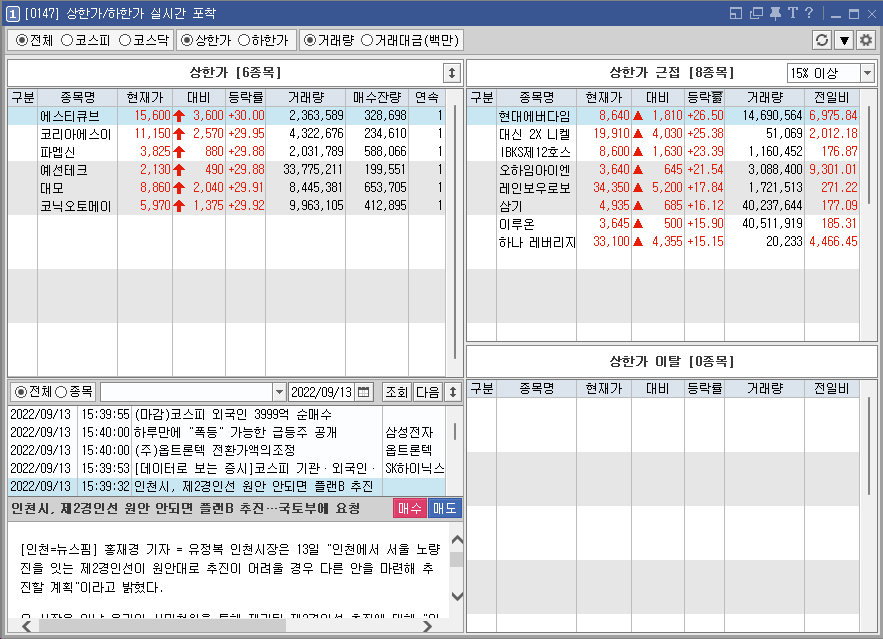Viewport: 883px width, 639px height.
Task: Refresh data with the circular arrows icon
Action: (822, 40)
